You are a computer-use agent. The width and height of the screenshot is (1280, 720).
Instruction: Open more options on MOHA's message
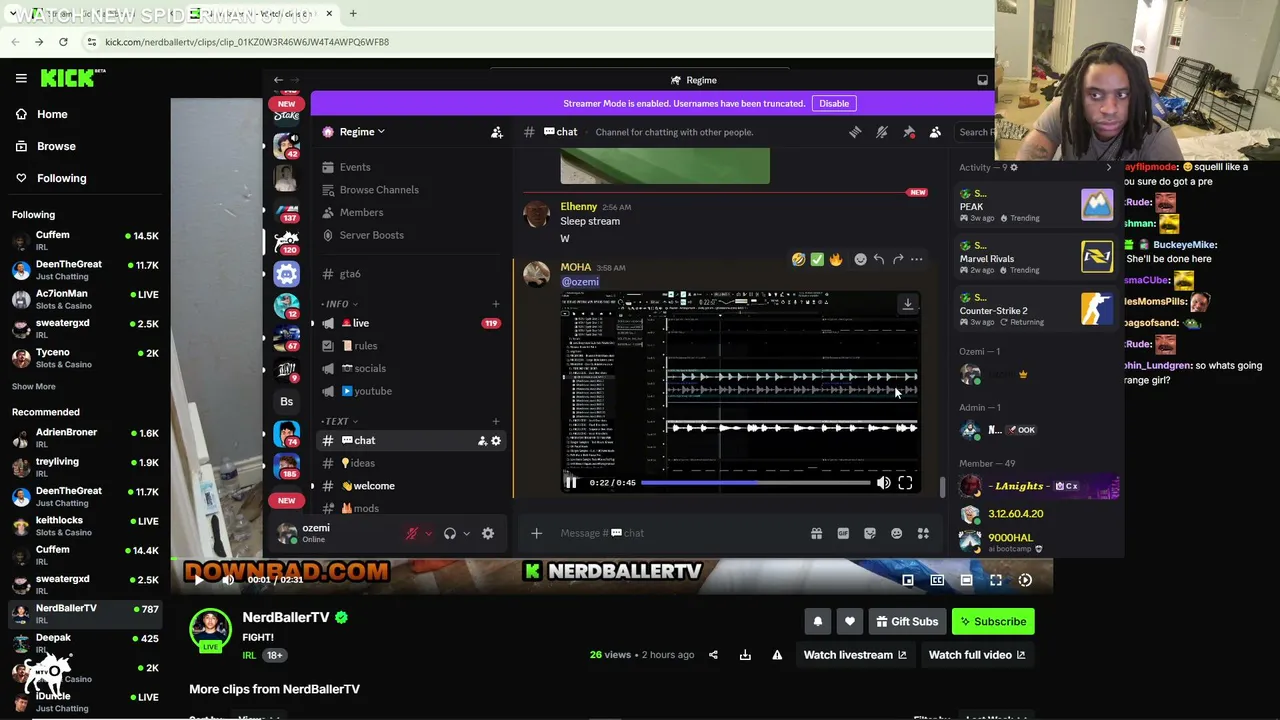point(916,260)
